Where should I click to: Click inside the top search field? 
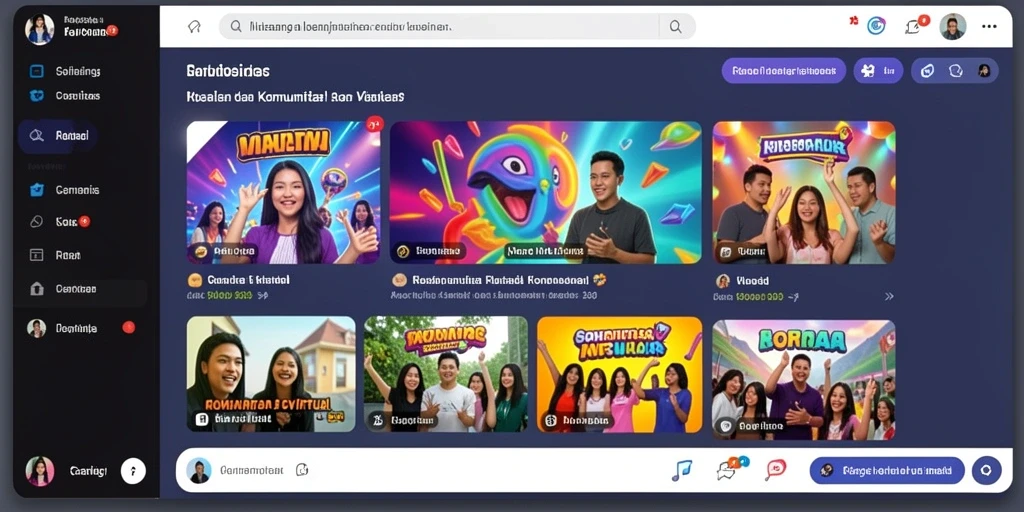(443, 27)
